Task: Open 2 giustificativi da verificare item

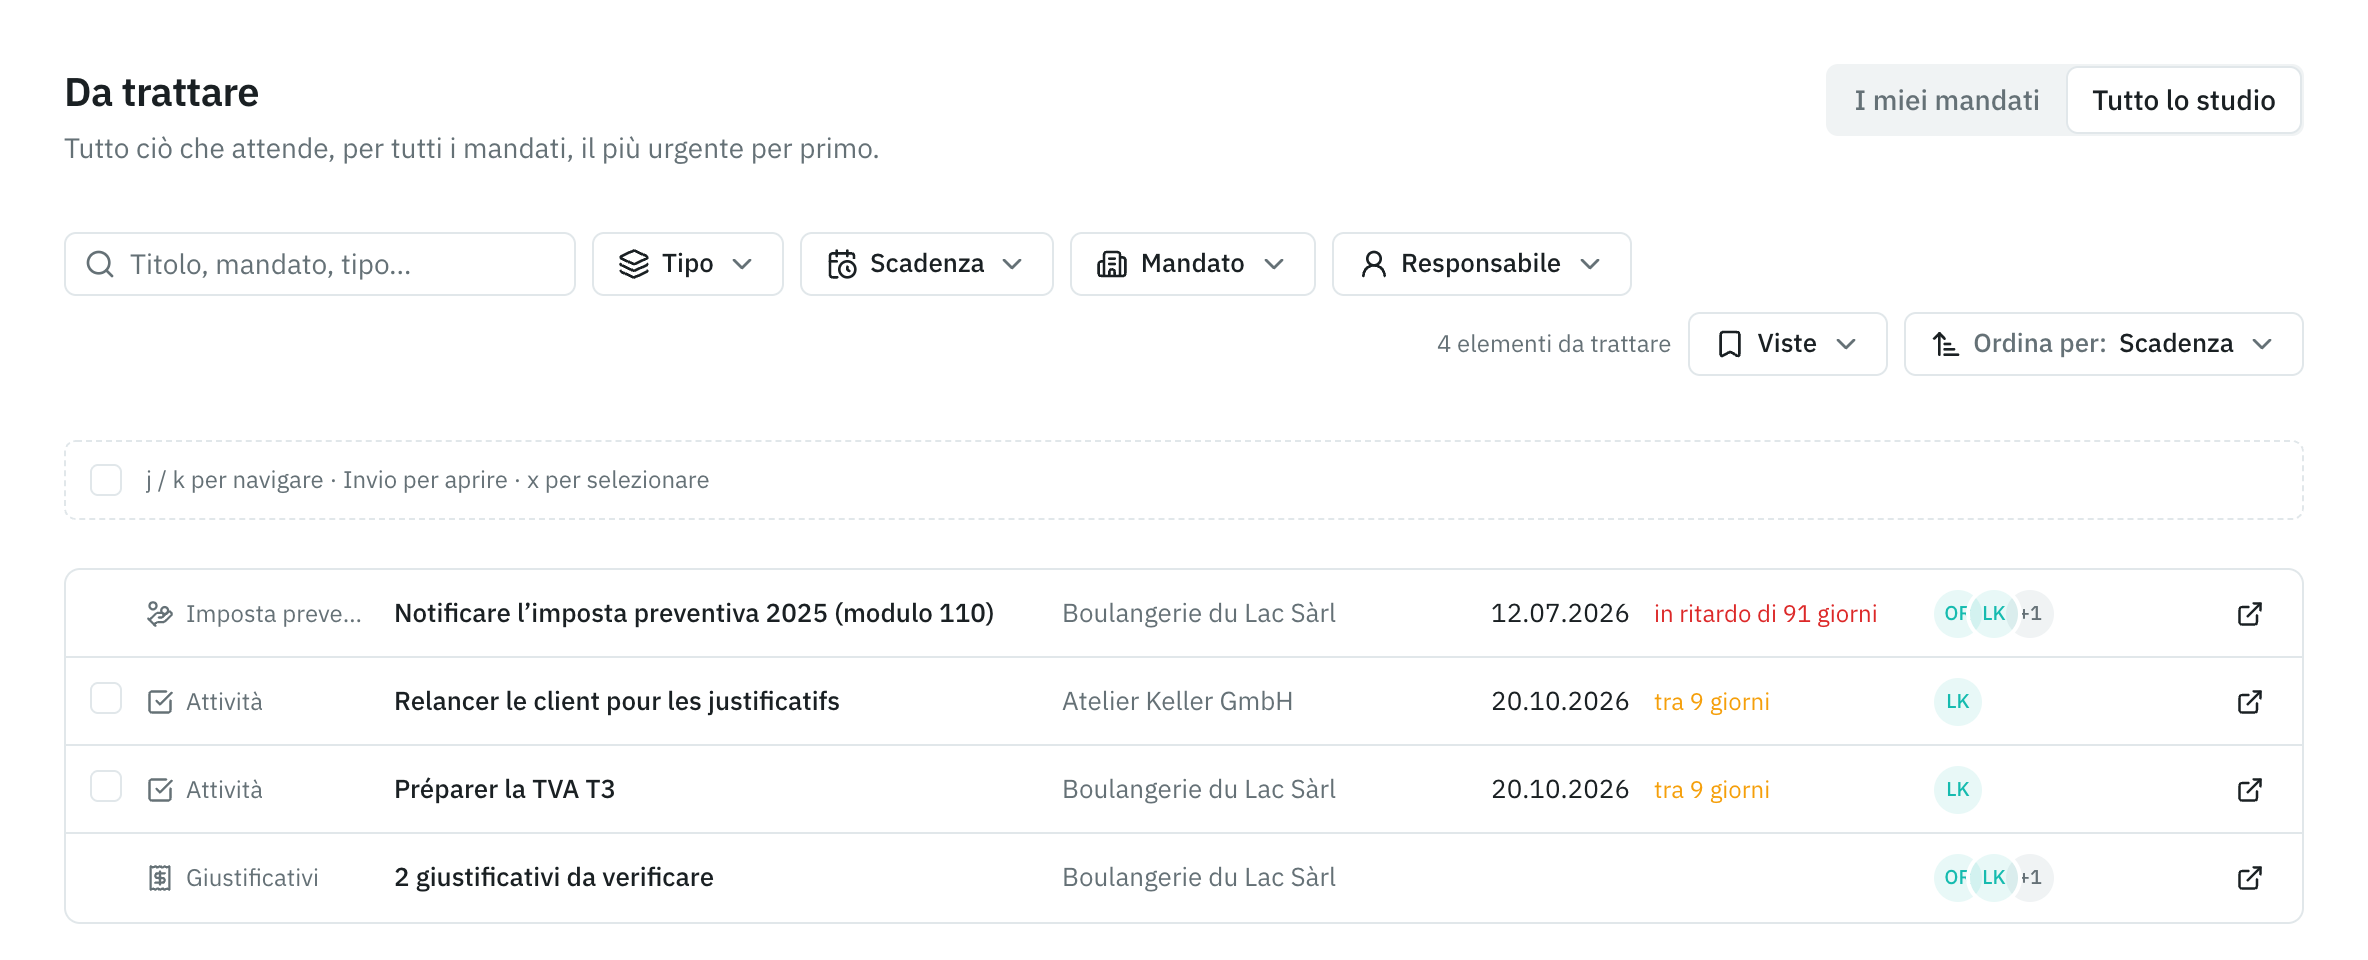Action: click(554, 878)
